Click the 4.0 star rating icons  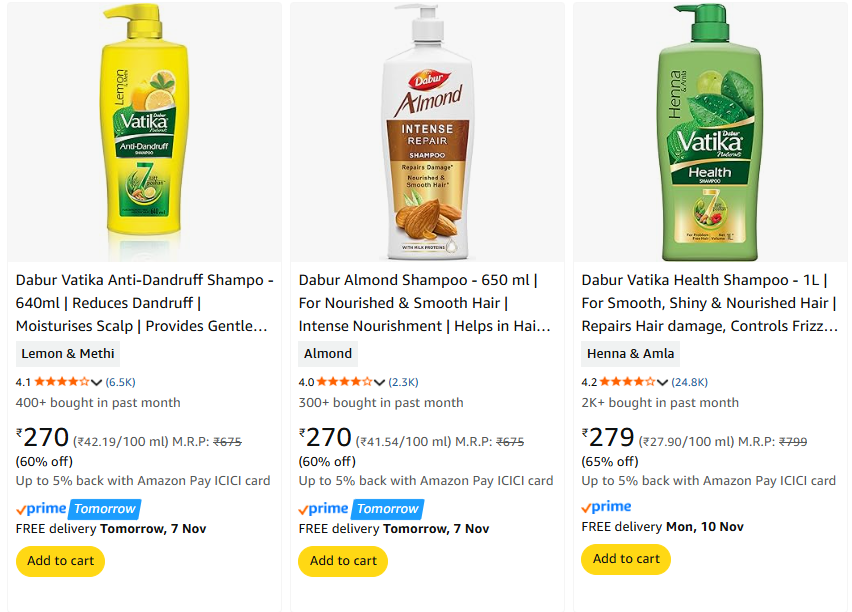[x=344, y=382]
